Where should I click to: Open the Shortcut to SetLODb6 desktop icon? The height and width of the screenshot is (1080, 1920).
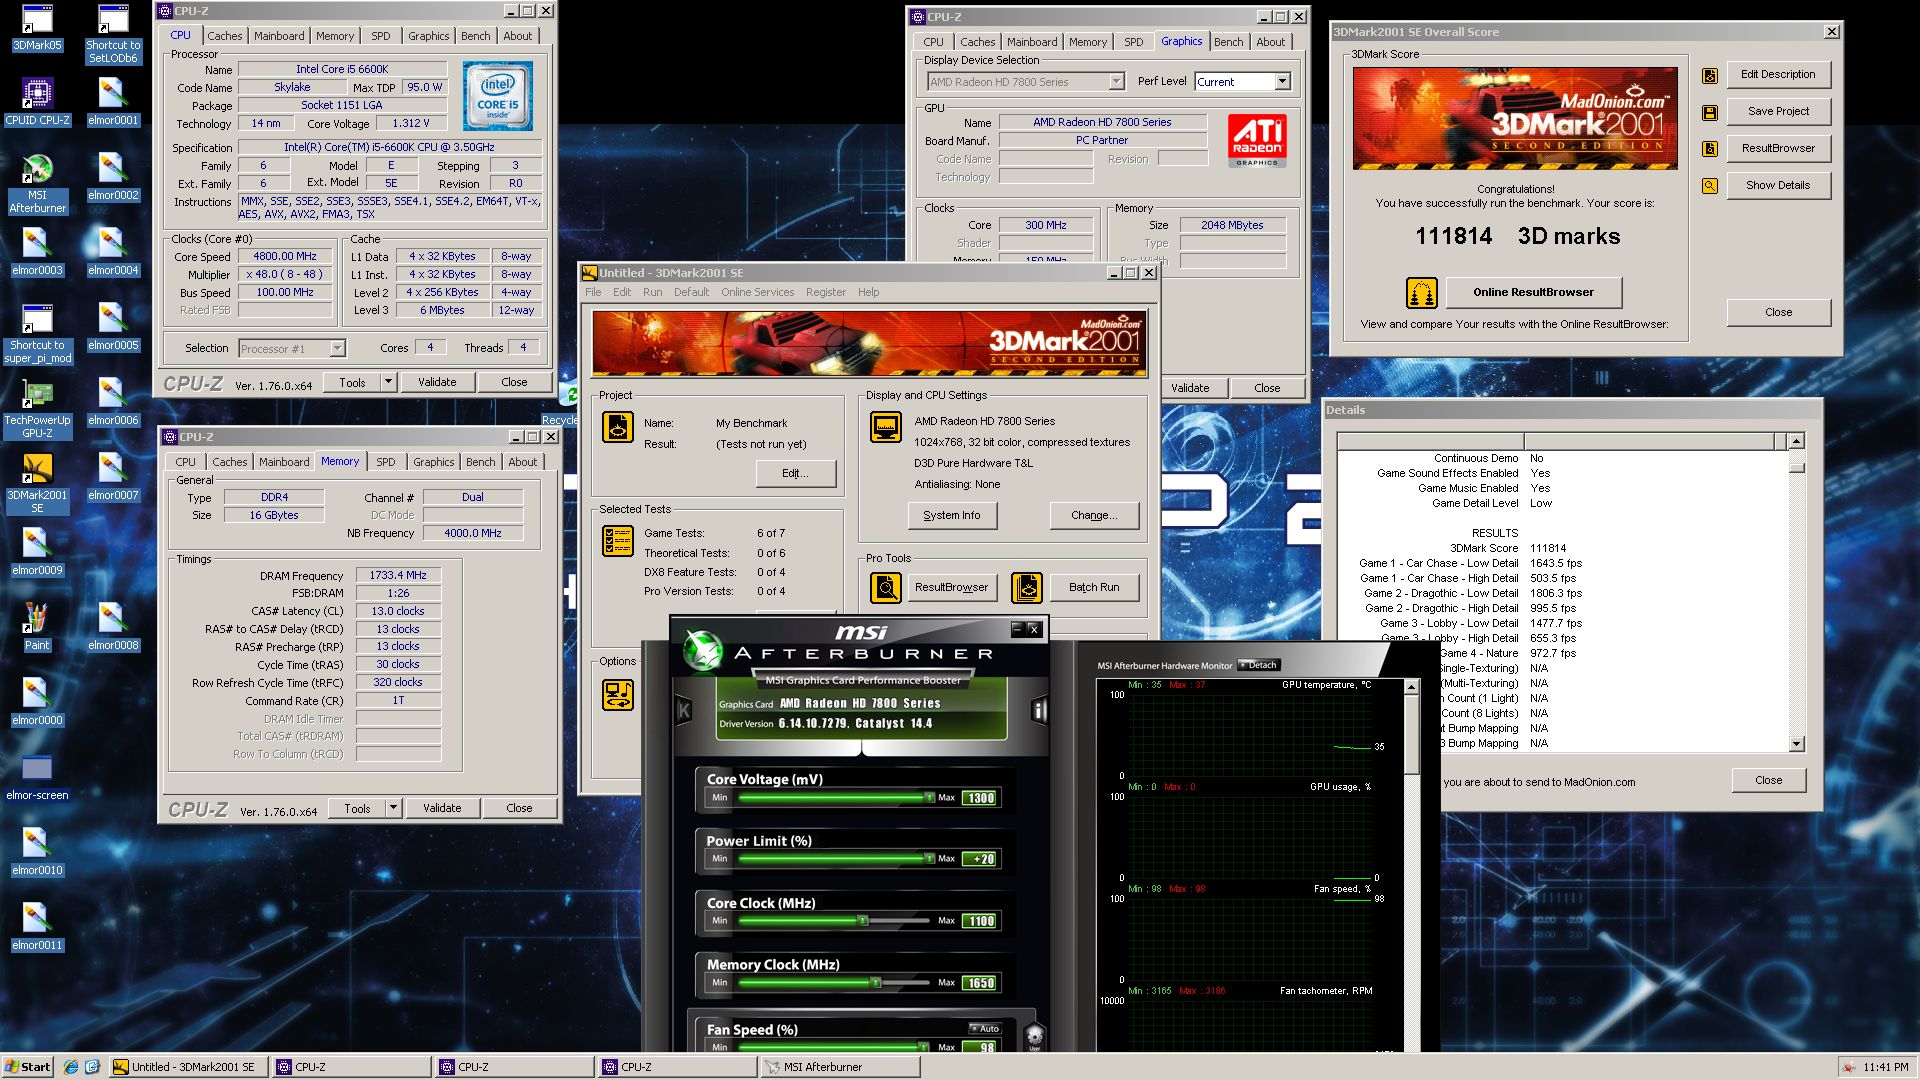click(x=113, y=34)
